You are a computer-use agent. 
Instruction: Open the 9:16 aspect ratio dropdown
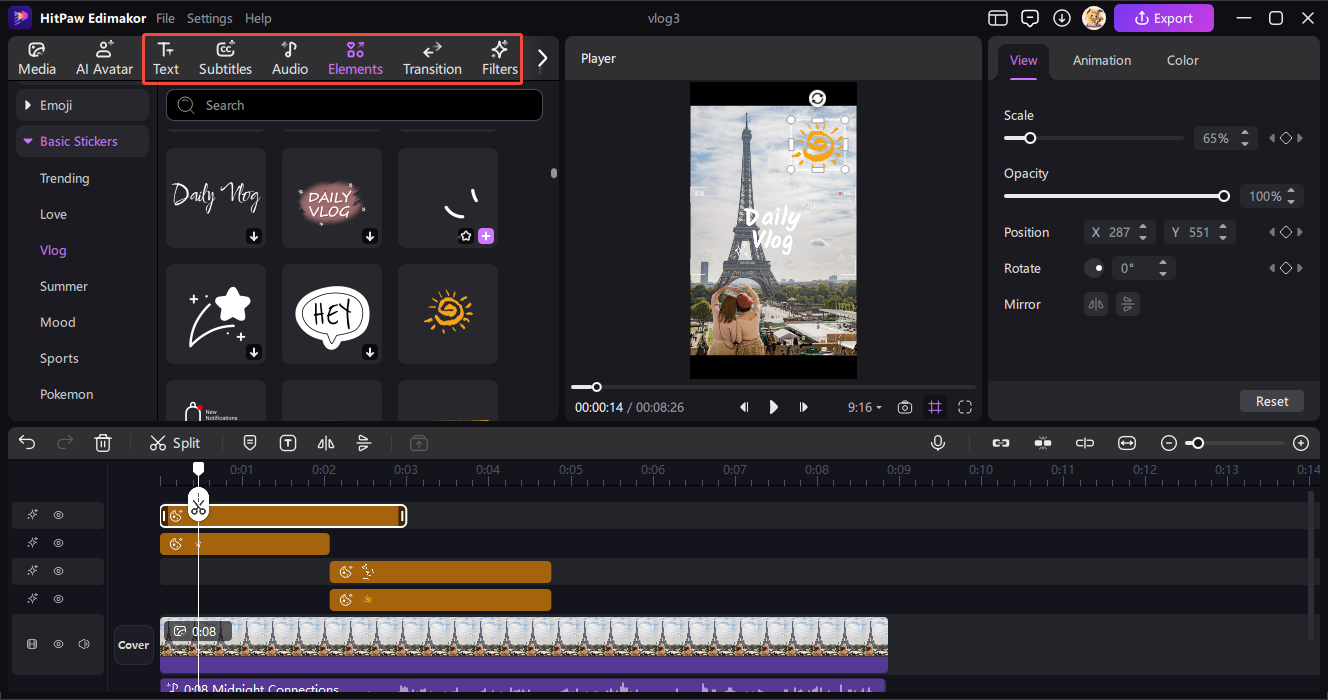point(865,407)
